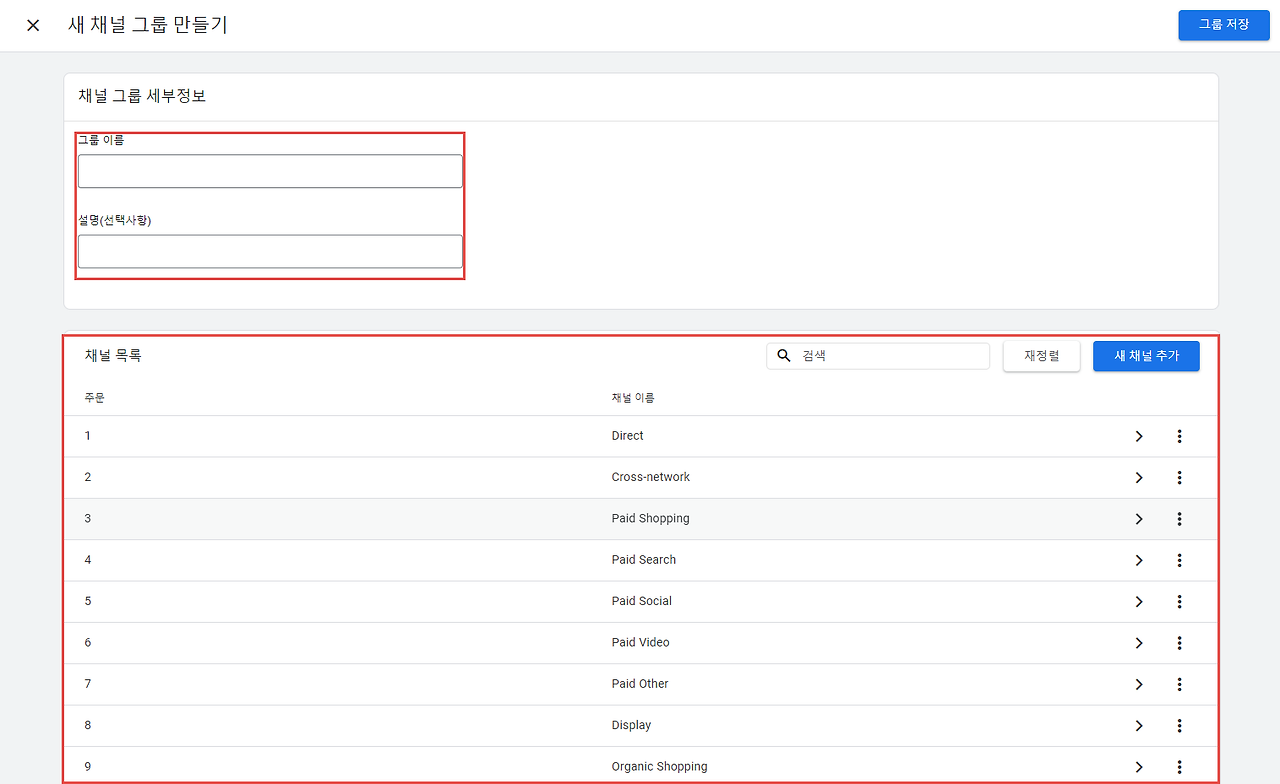Open more options for Direct channel
Viewport: 1280px width, 784px height.
click(1180, 436)
